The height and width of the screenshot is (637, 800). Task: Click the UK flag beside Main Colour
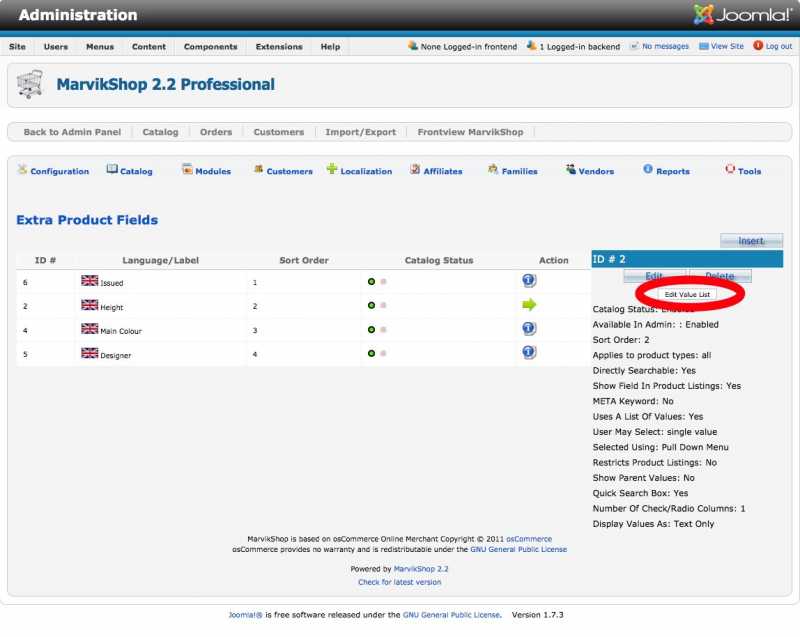tap(89, 329)
